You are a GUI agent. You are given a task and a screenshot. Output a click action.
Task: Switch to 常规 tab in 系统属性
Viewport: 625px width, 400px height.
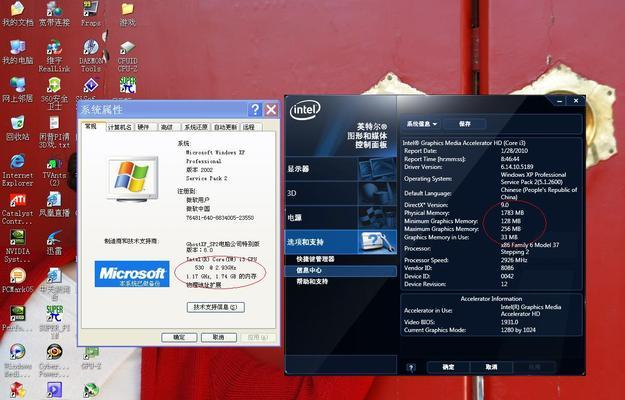tap(91, 126)
